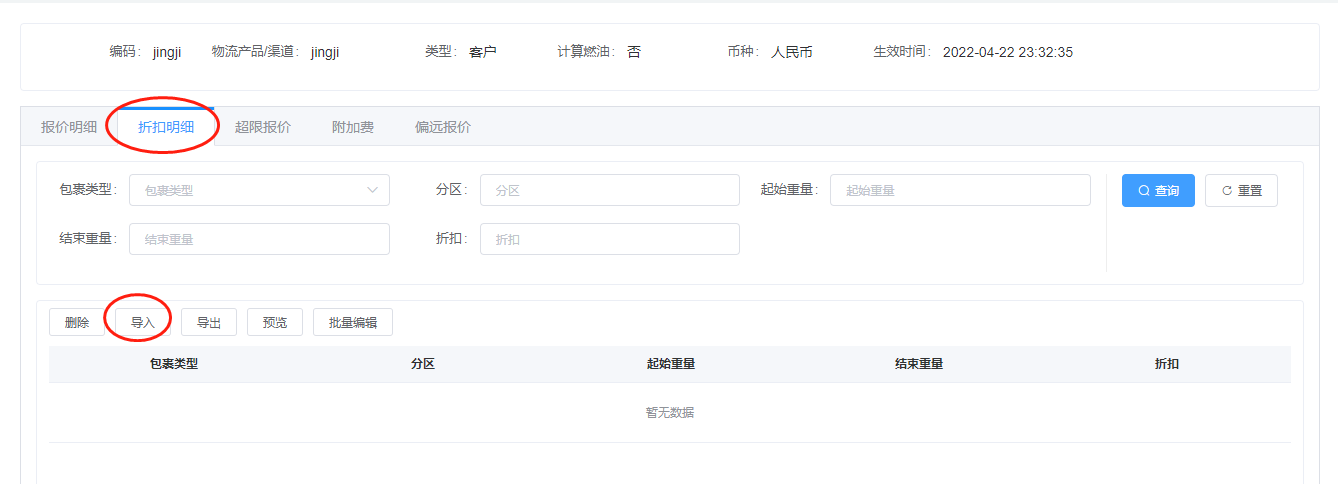
Task: Click the 导入 import button
Action: tap(143, 322)
